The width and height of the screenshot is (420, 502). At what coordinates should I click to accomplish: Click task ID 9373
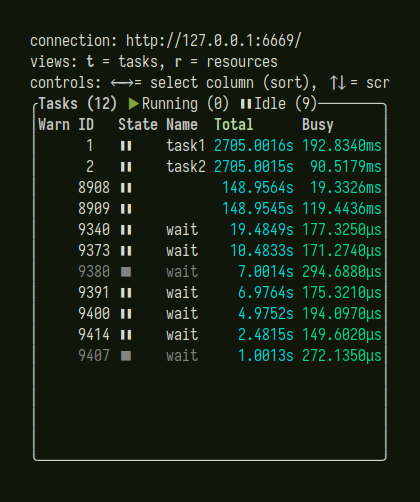tap(94, 251)
